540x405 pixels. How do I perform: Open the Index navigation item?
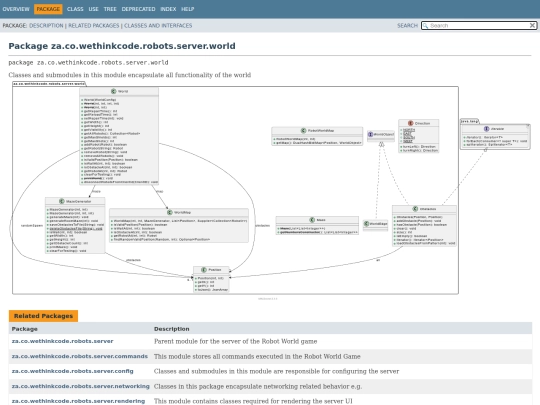tap(168, 9)
